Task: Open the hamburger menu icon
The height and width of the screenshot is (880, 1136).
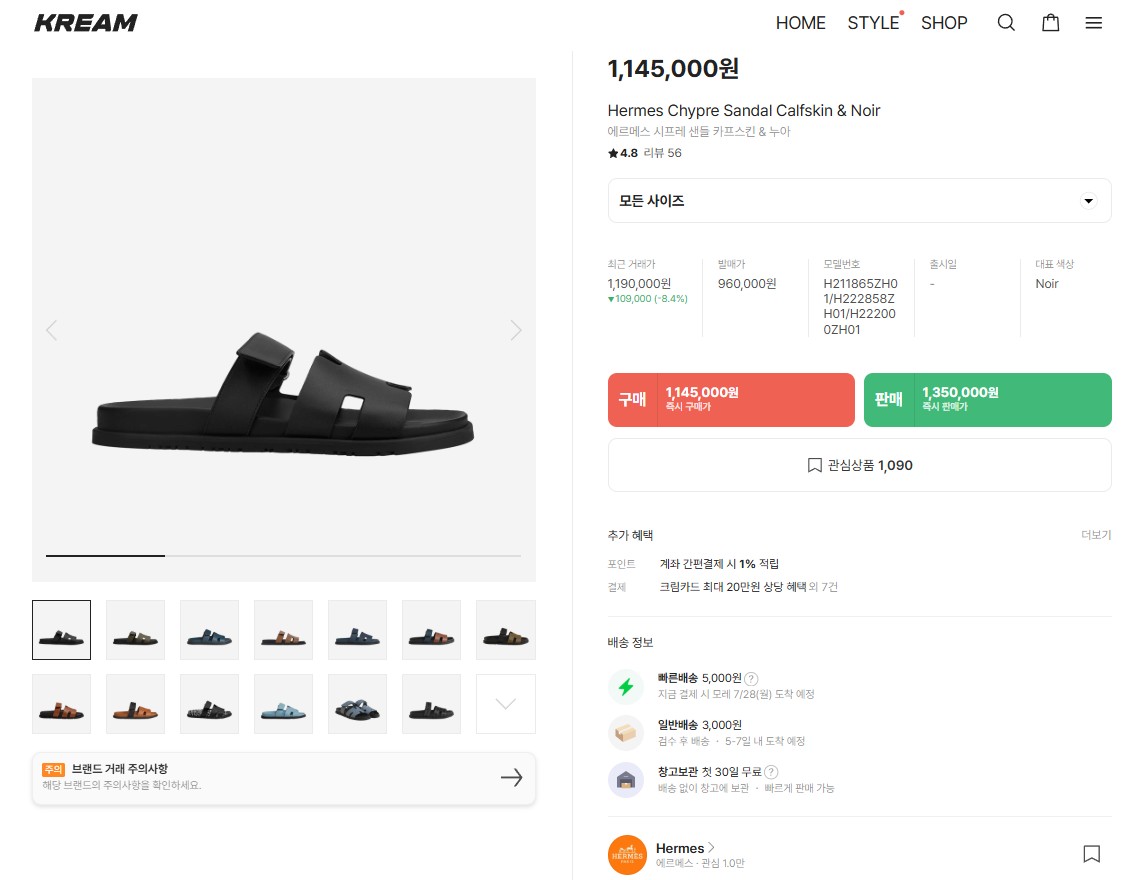Action: click(x=1094, y=23)
